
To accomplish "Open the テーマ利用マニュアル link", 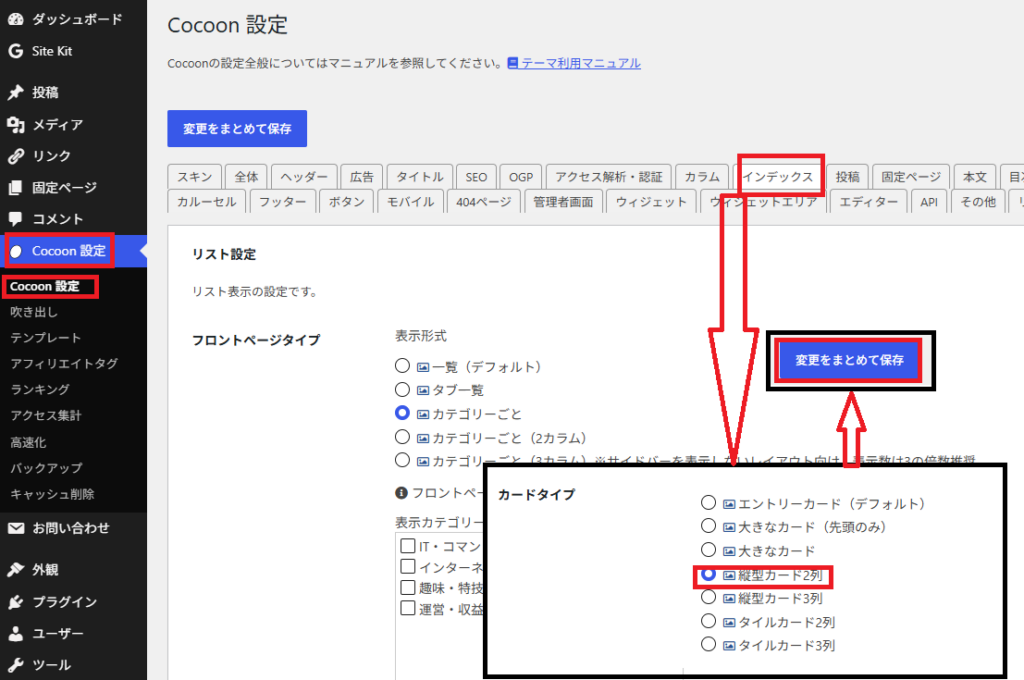I will coord(581,63).
